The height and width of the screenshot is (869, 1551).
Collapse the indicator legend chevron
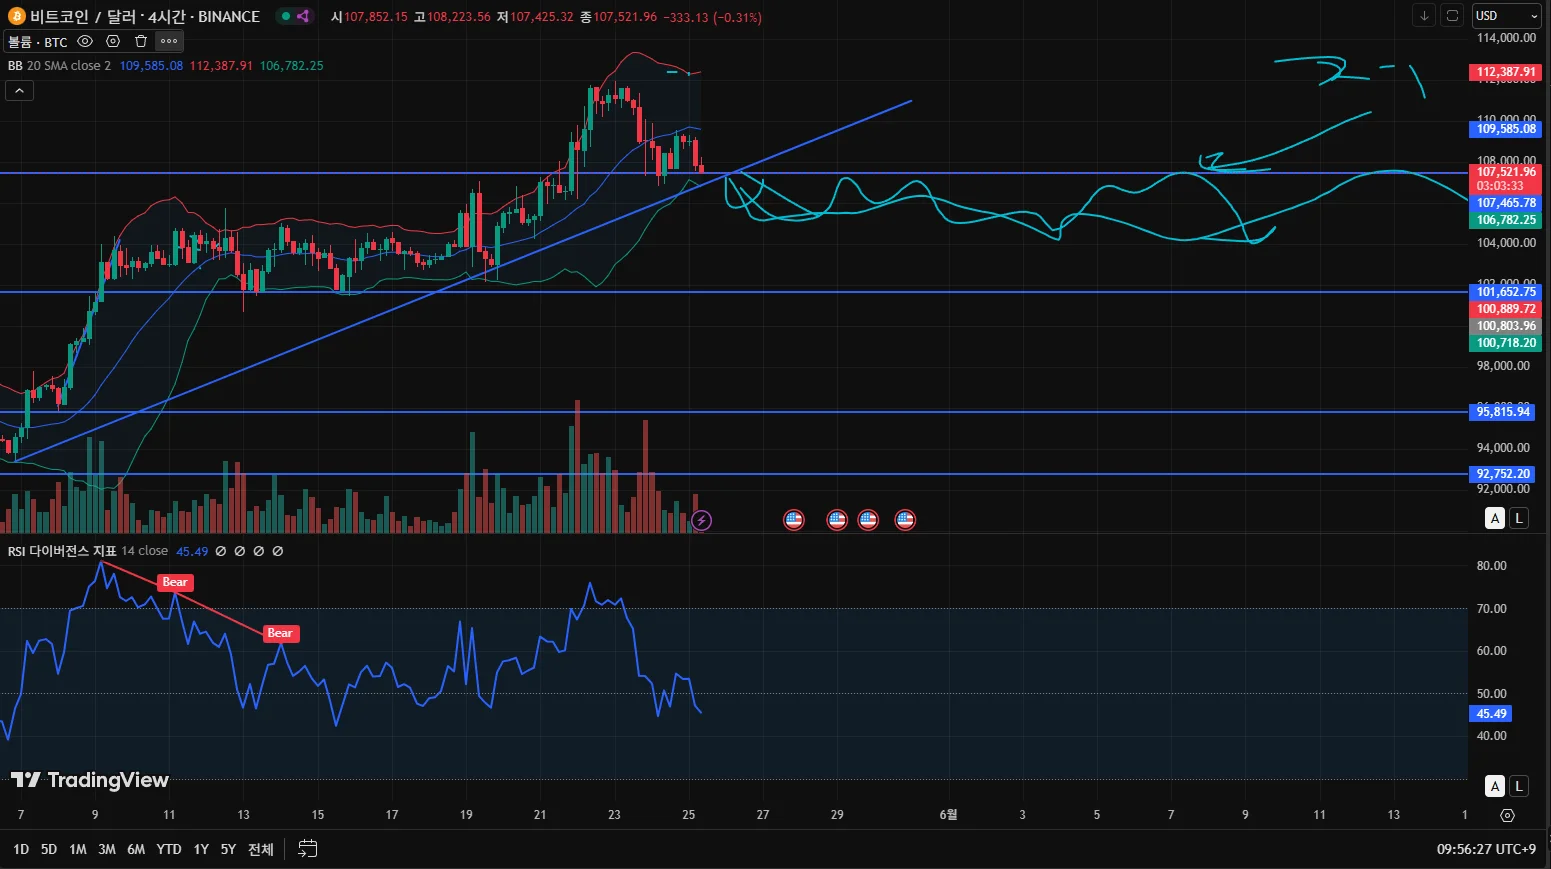19,90
